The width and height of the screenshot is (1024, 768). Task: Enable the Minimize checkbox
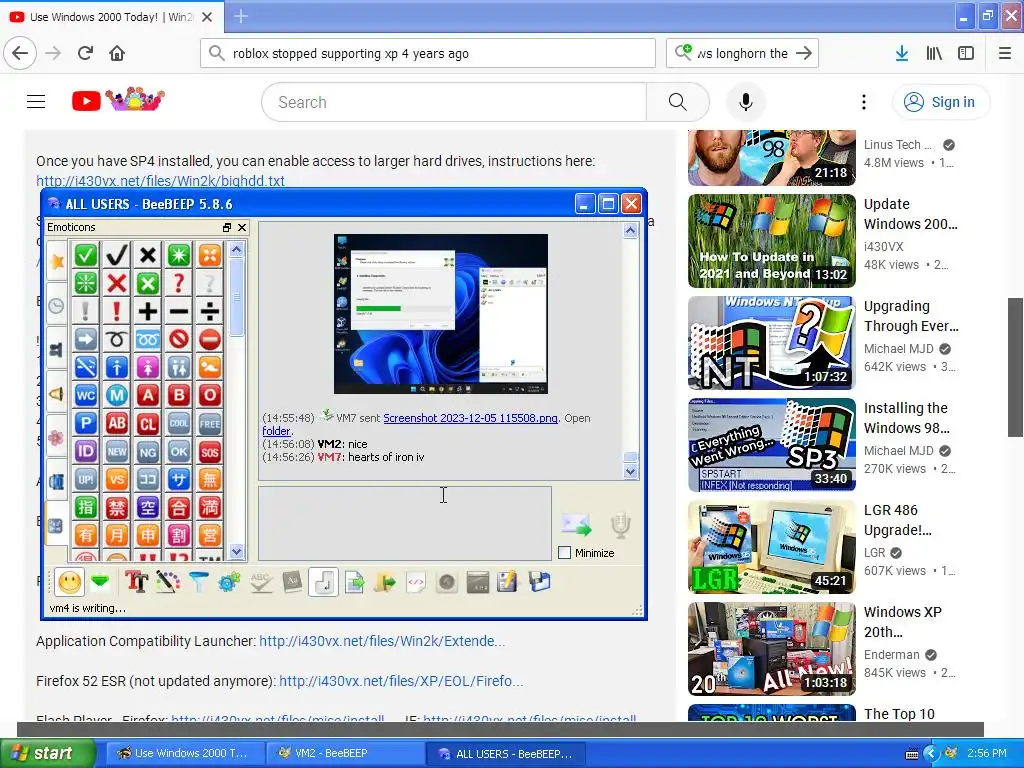[x=565, y=552]
